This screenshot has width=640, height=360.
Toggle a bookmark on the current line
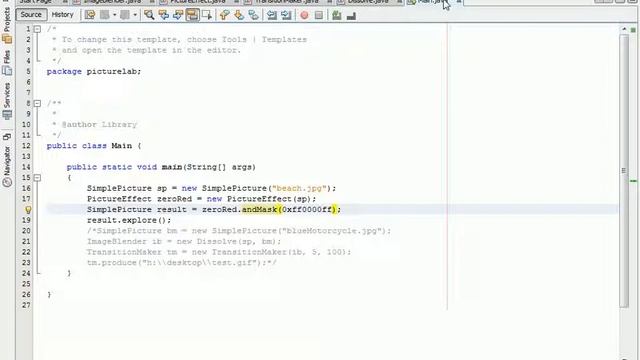(x=253, y=15)
